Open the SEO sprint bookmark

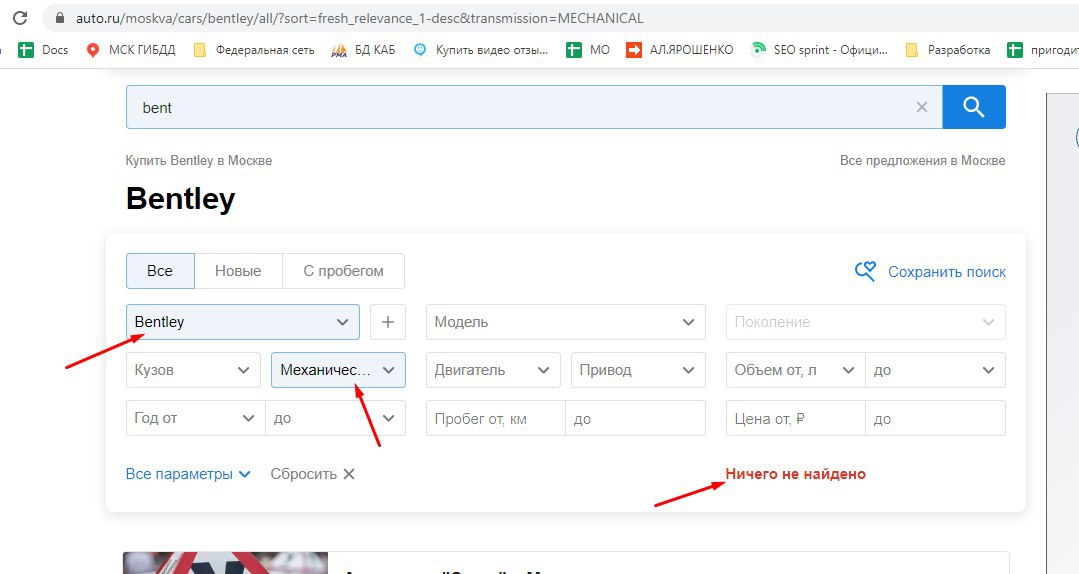coord(819,50)
